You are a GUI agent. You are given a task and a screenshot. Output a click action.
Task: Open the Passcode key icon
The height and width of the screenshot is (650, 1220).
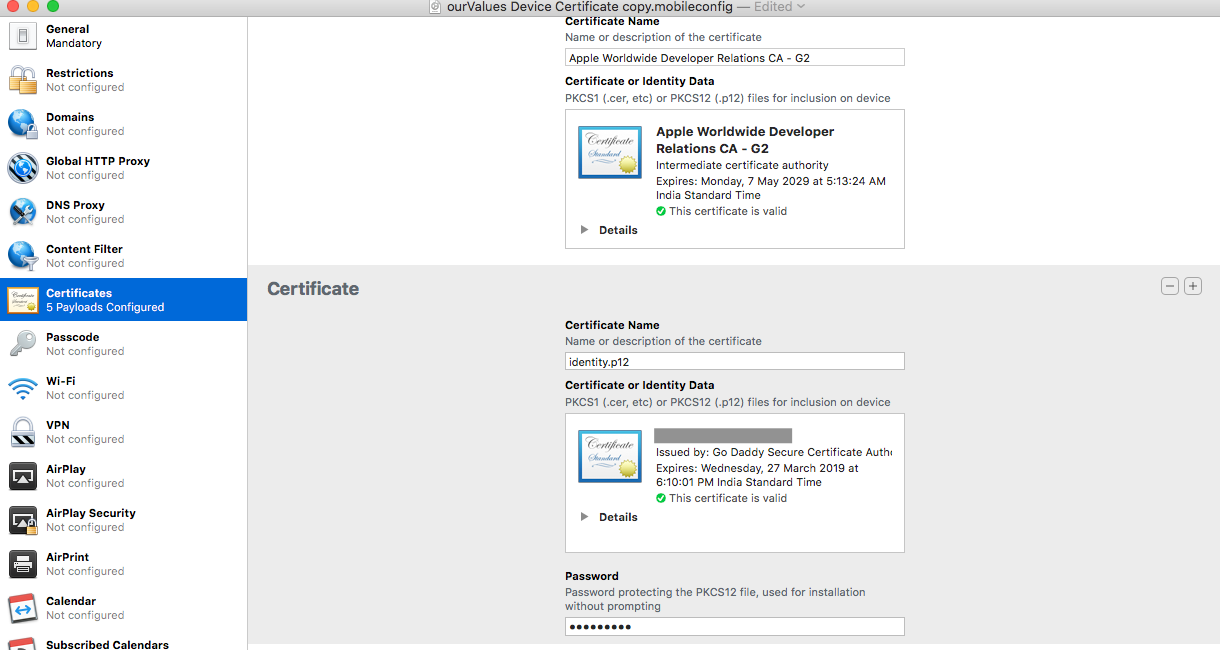23,344
